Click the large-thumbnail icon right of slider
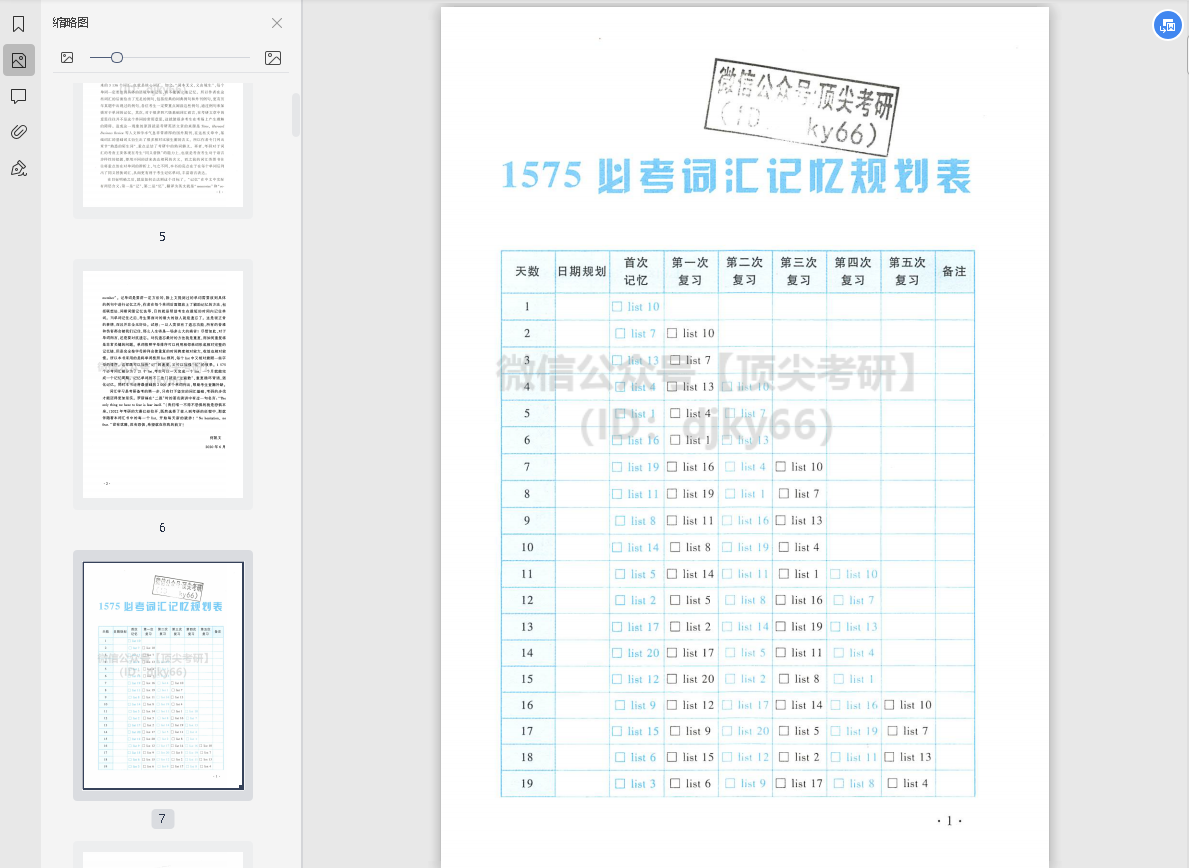The image size is (1189, 868). (273, 58)
